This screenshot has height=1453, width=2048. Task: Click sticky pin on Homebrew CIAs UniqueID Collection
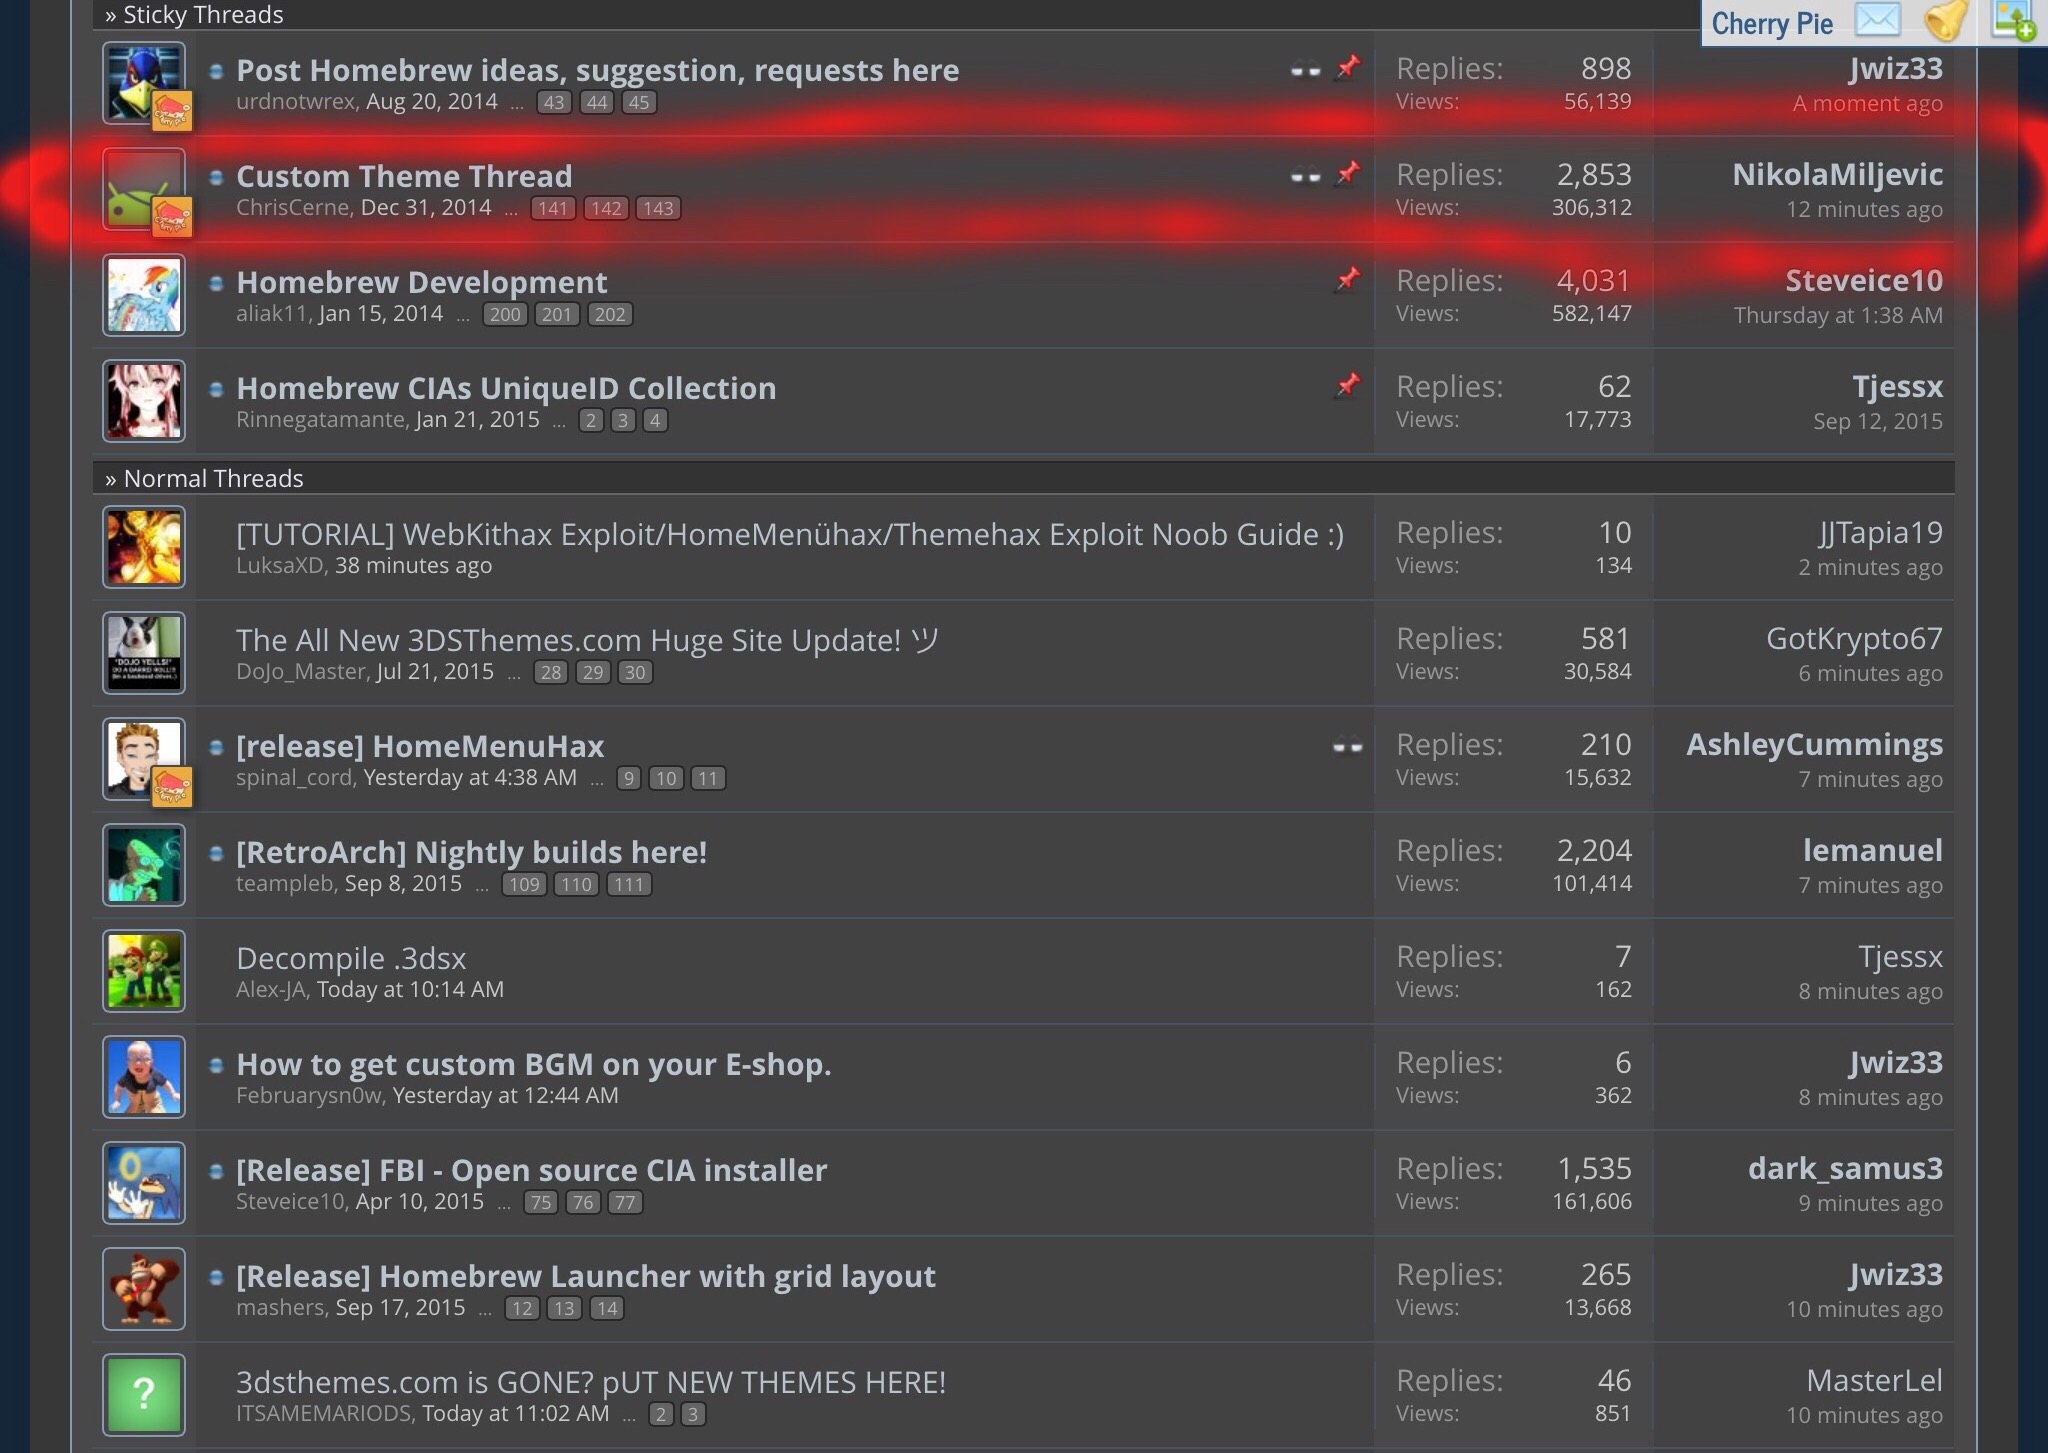tap(1348, 386)
